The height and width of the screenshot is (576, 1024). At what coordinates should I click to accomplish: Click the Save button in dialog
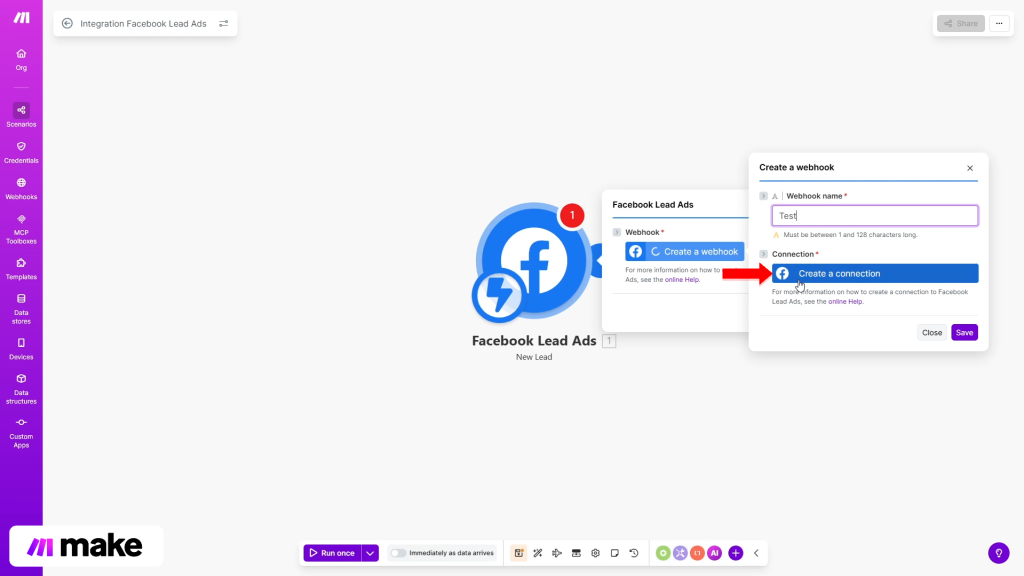tap(965, 332)
